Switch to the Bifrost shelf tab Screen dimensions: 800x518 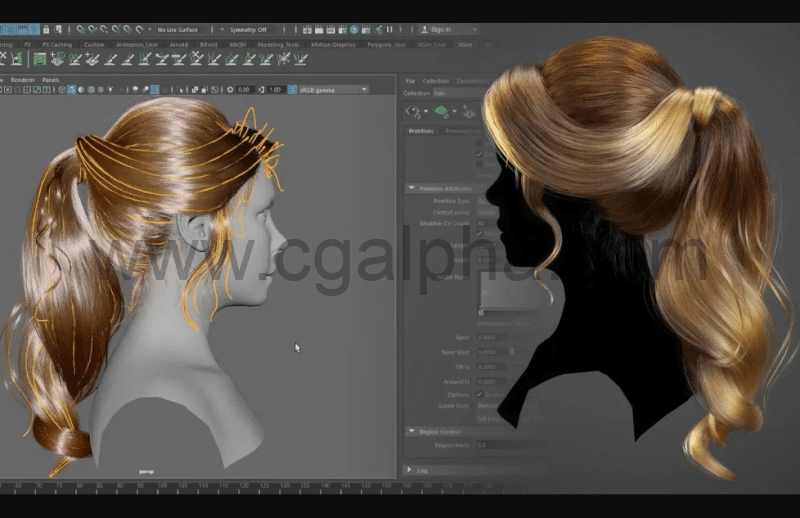point(209,45)
